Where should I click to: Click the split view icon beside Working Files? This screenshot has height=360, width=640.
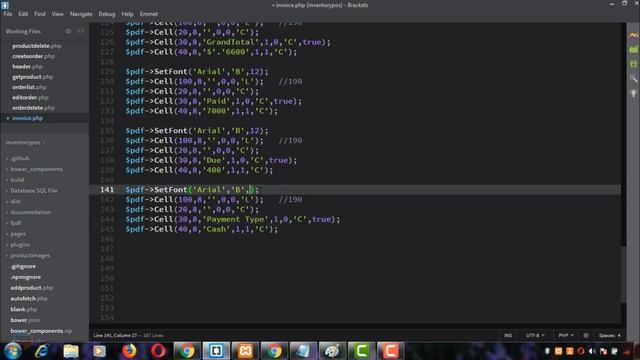[x=80, y=31]
